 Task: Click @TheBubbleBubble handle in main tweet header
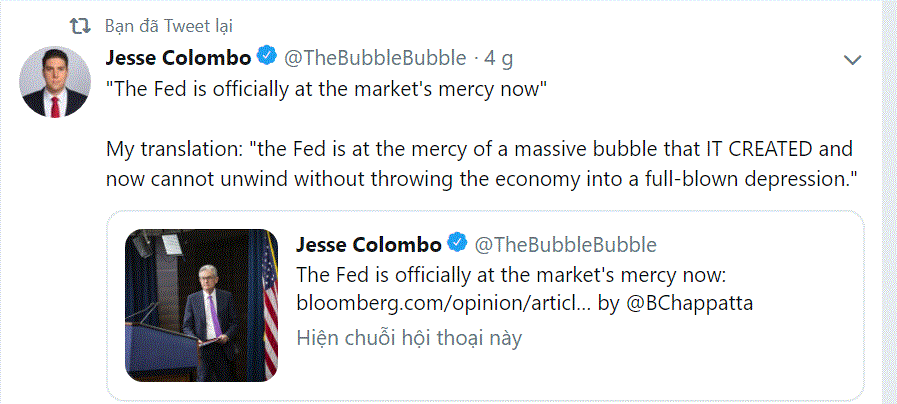374,57
